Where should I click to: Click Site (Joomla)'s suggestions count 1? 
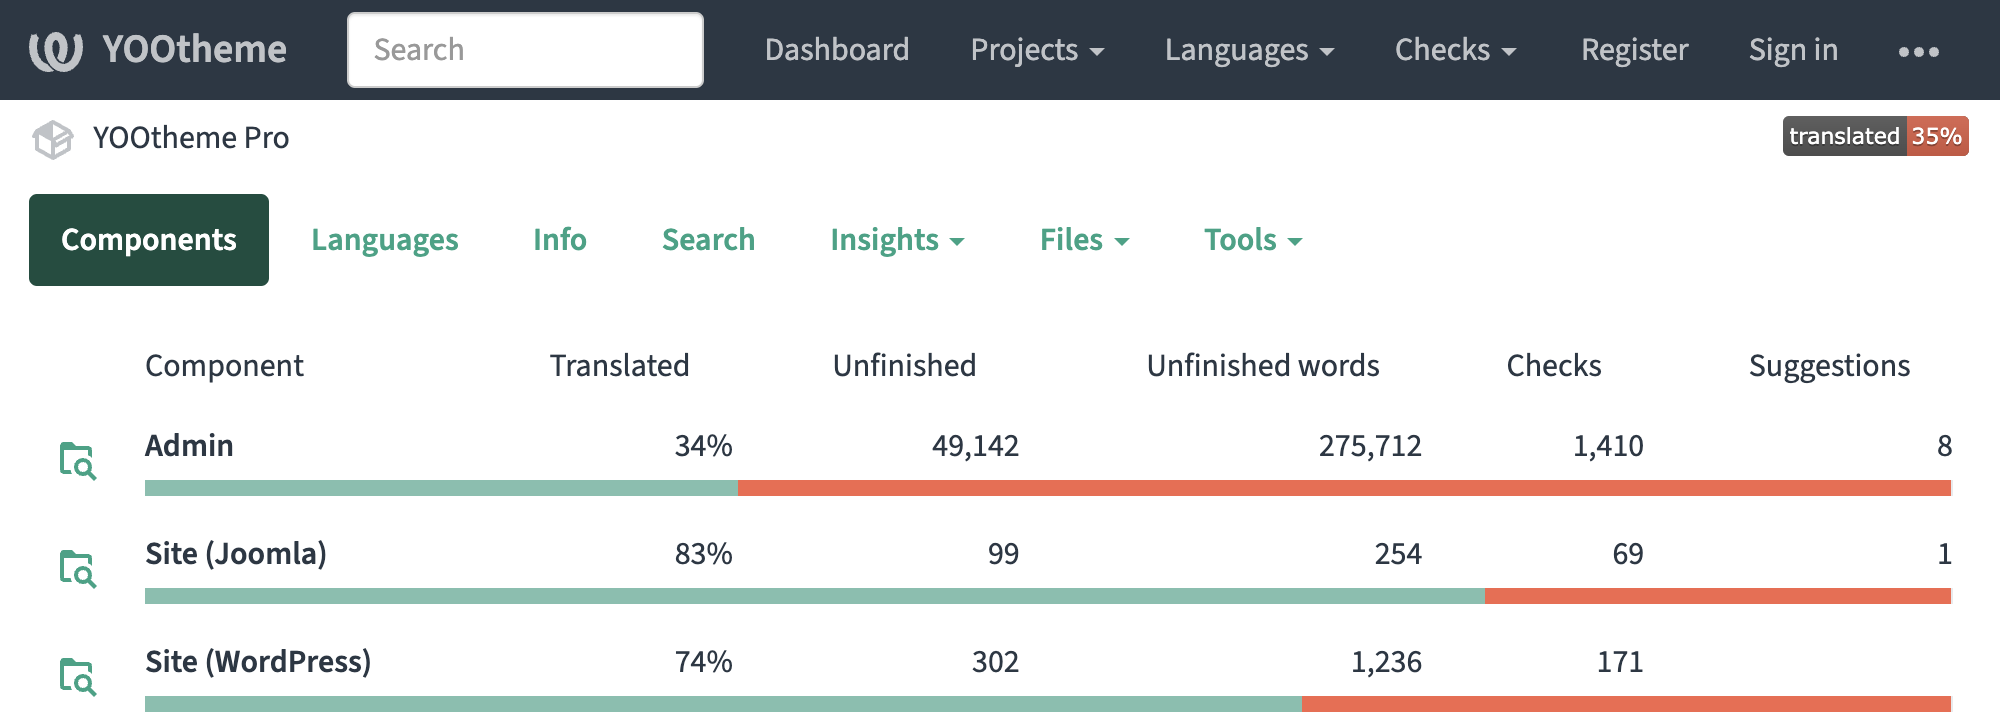(x=1944, y=554)
